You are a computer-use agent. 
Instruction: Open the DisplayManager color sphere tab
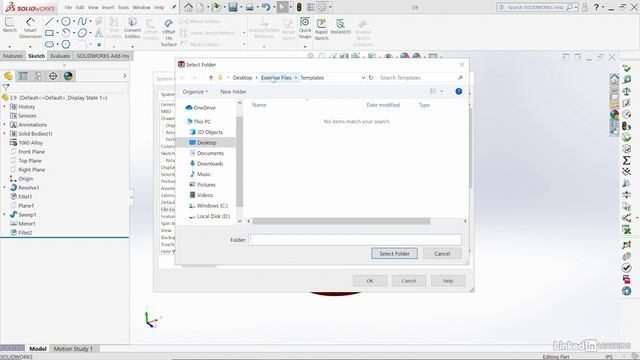[x=68, y=76]
